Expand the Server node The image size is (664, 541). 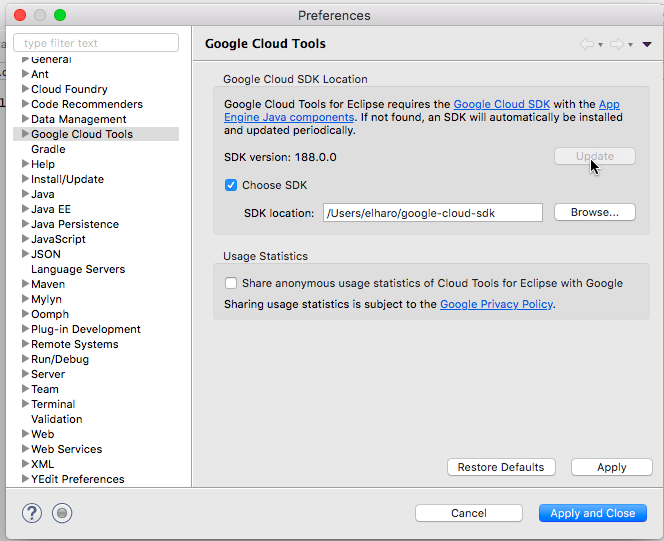pyautogui.click(x=25, y=374)
